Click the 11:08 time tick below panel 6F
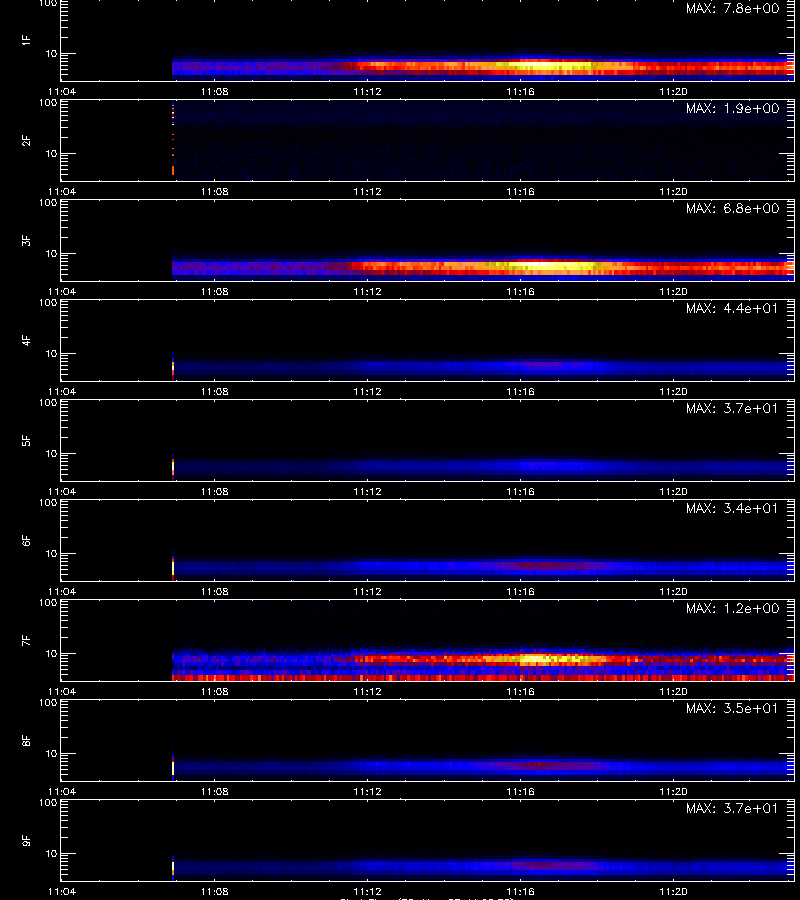The height and width of the screenshot is (900, 800). pos(215,591)
